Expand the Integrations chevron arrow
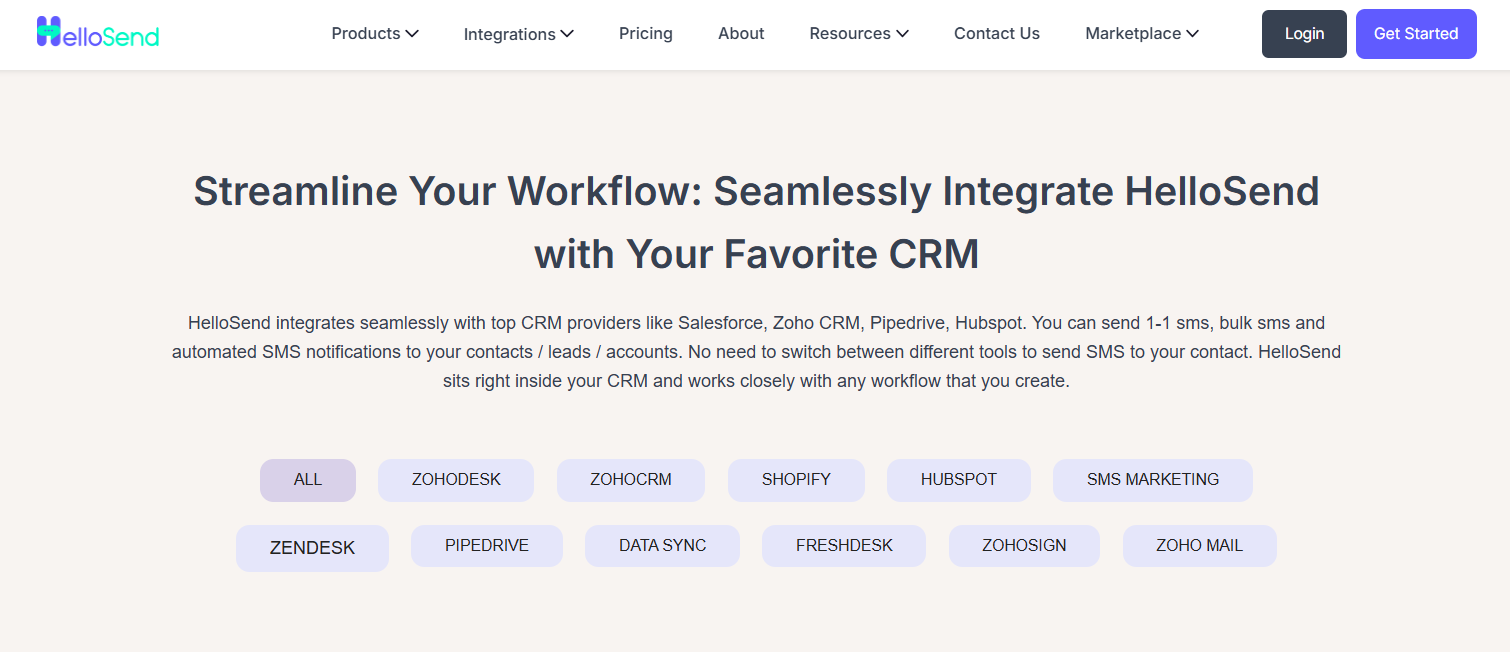The height and width of the screenshot is (652, 1510). click(567, 34)
